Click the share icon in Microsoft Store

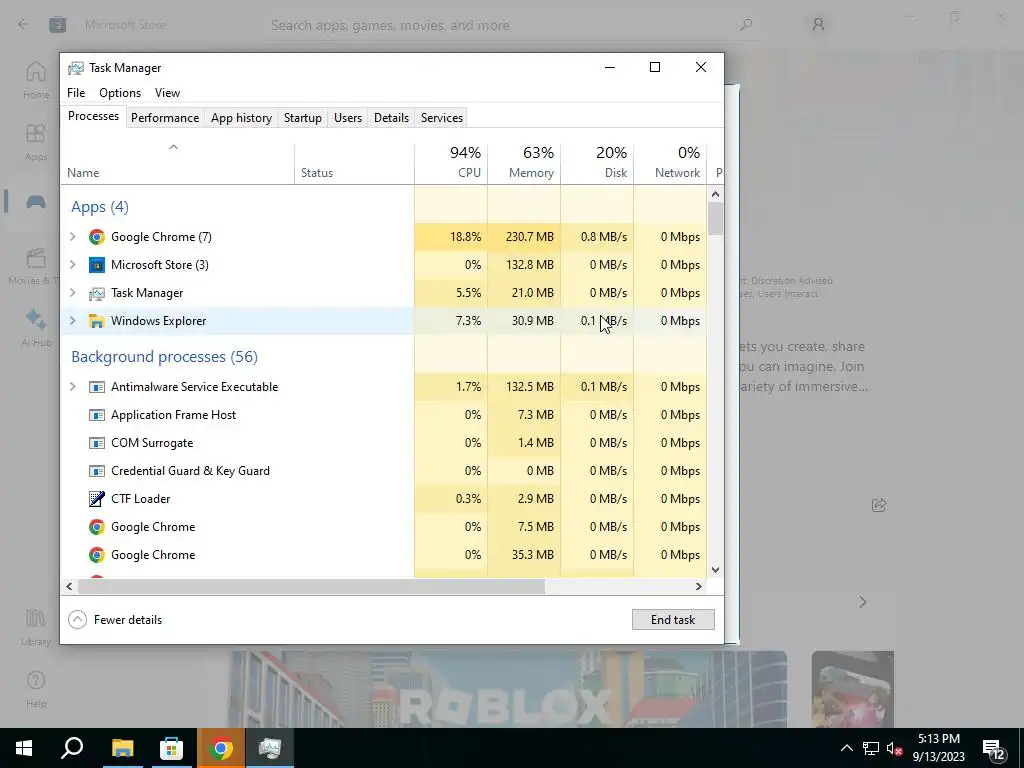tap(879, 505)
